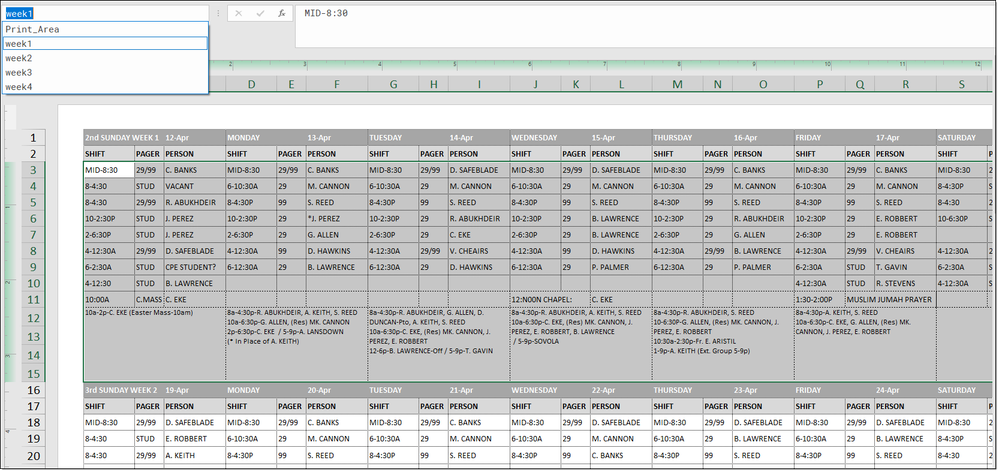Click the Name Box showing week1
The height and width of the screenshot is (472, 999).
tap(105, 13)
